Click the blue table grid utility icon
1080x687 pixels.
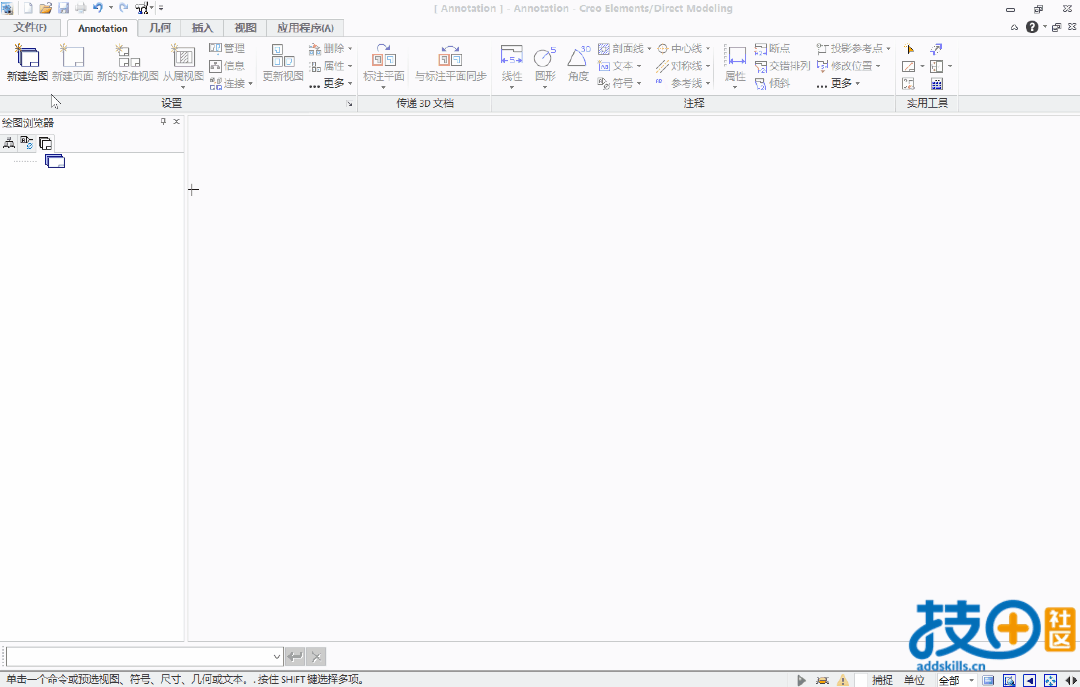click(937, 84)
